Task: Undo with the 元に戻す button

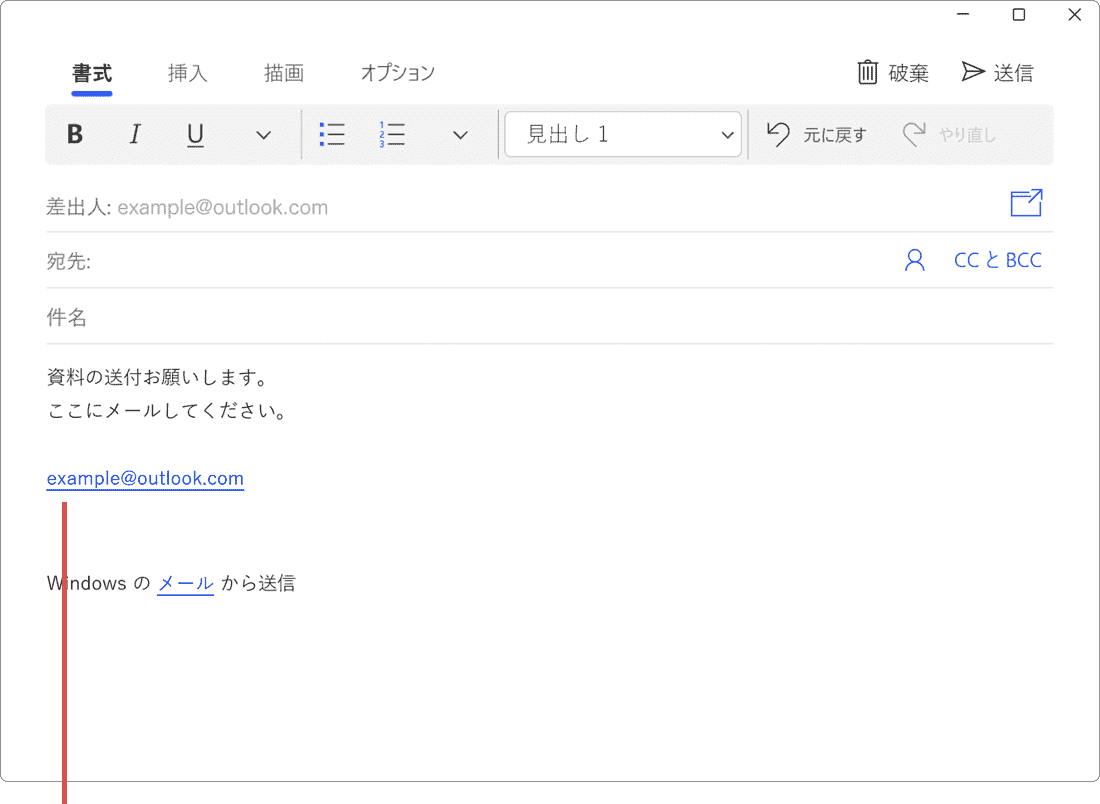Action: coord(817,135)
